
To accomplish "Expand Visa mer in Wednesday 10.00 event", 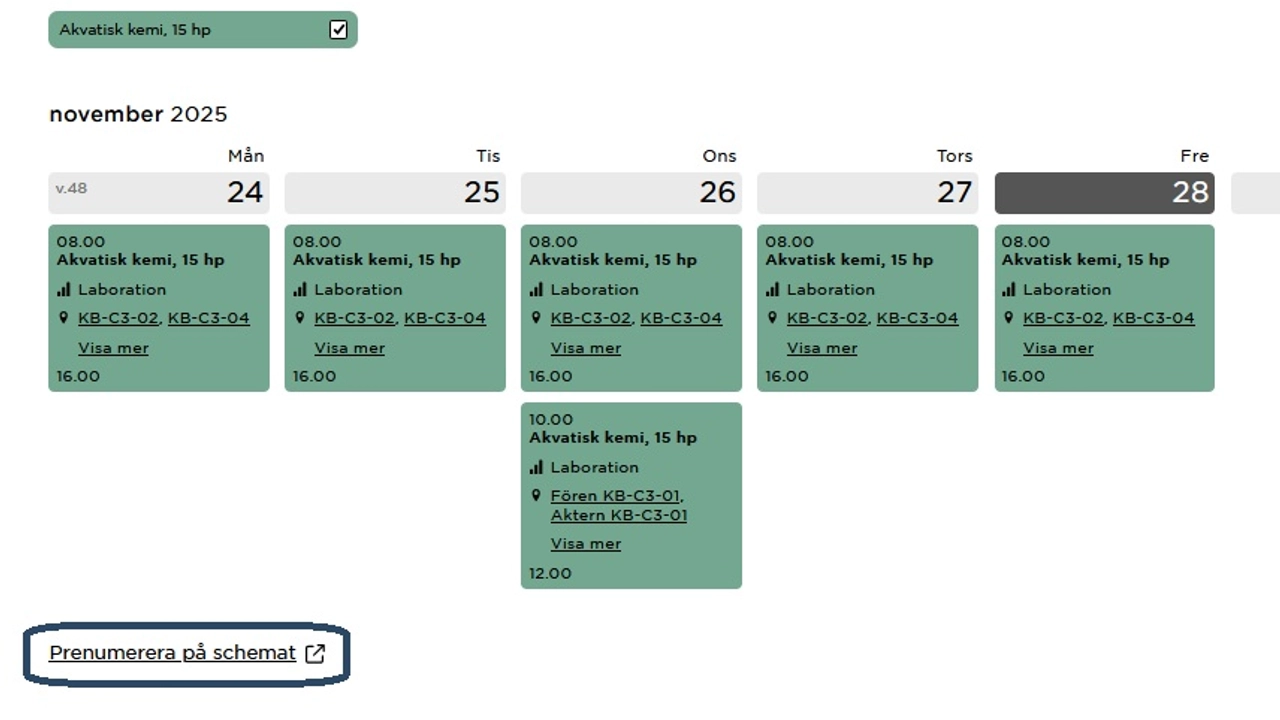I will [x=585, y=544].
